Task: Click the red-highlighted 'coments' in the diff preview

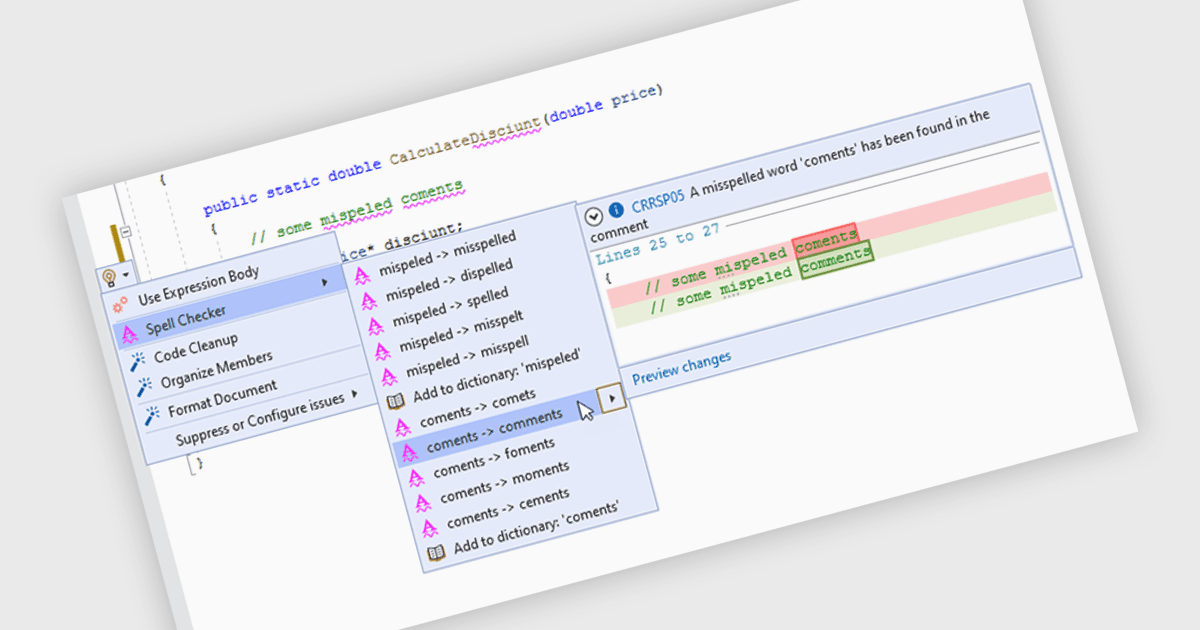Action: (x=825, y=240)
